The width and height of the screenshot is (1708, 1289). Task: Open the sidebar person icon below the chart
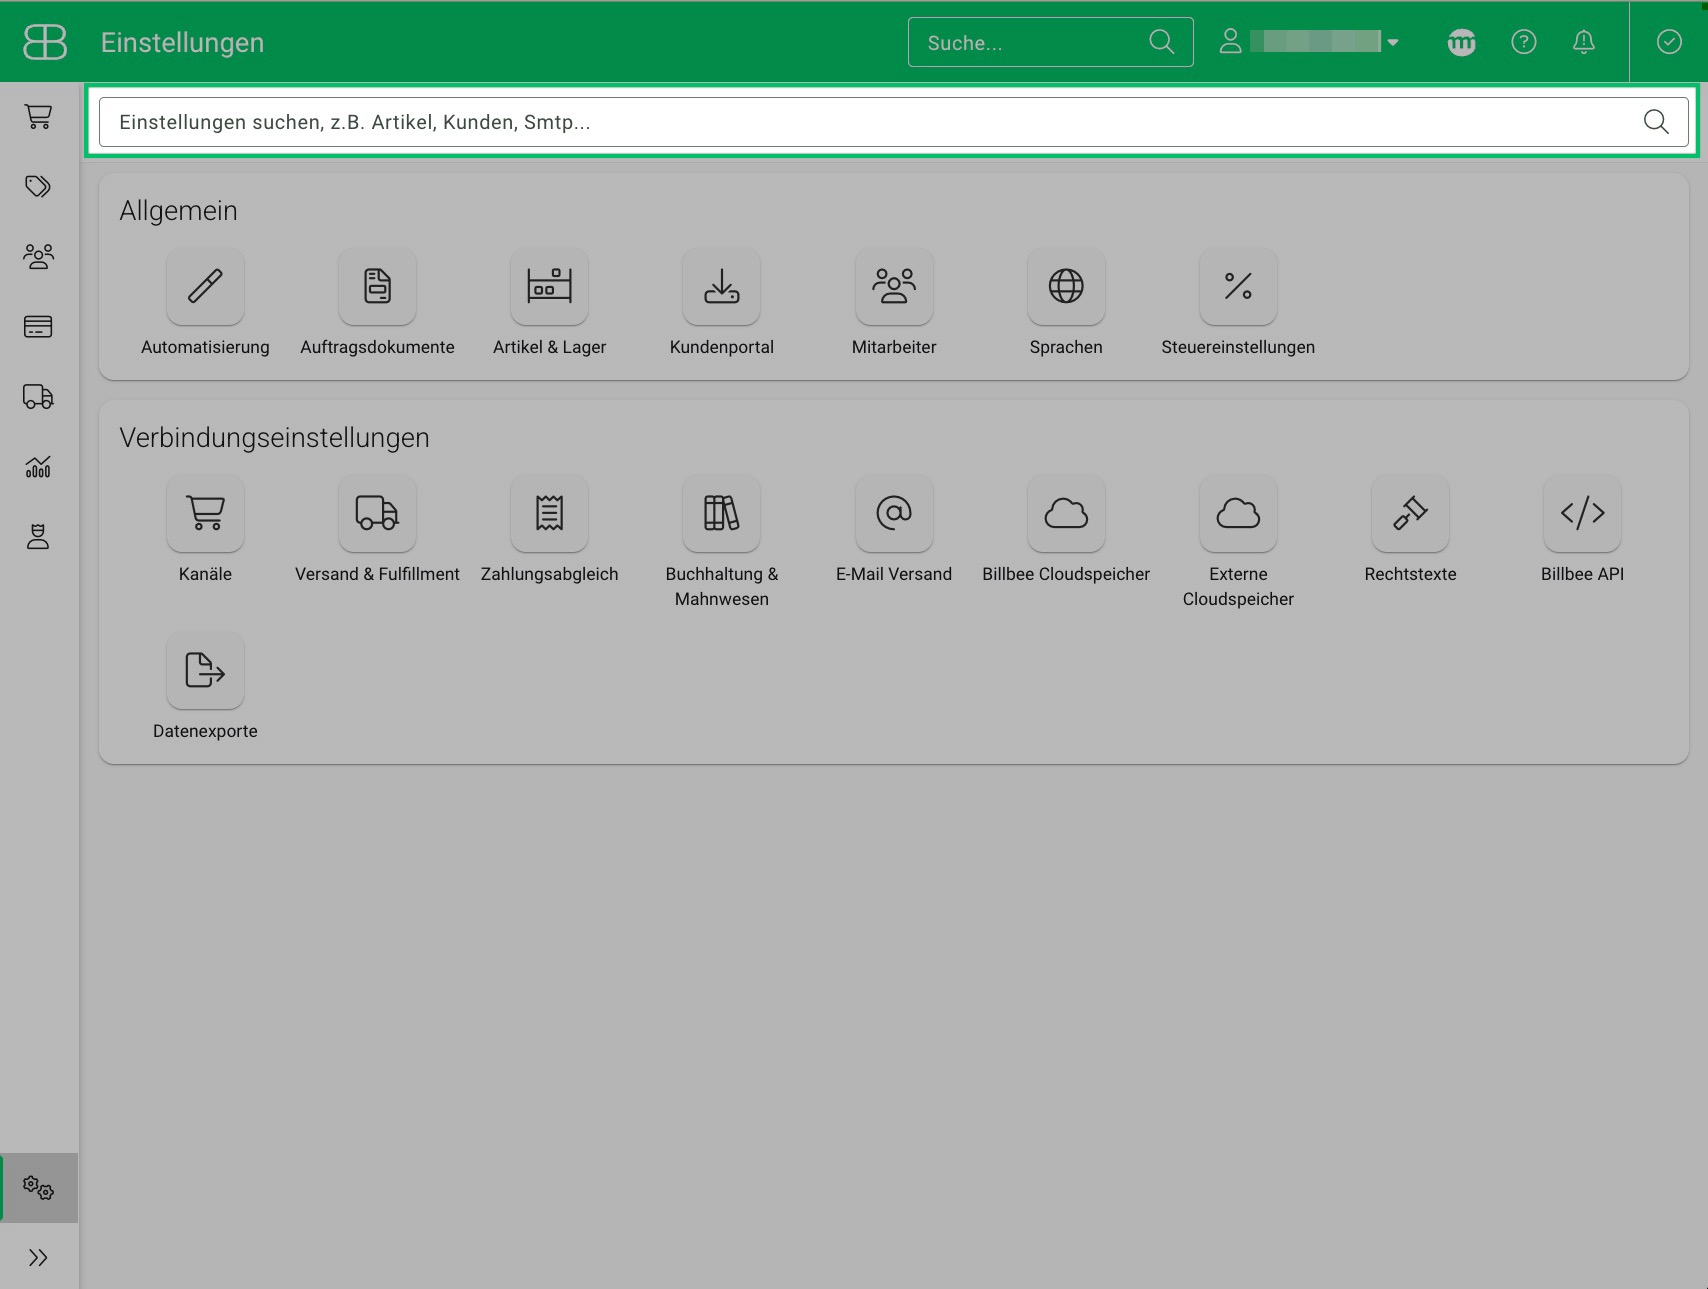click(38, 537)
